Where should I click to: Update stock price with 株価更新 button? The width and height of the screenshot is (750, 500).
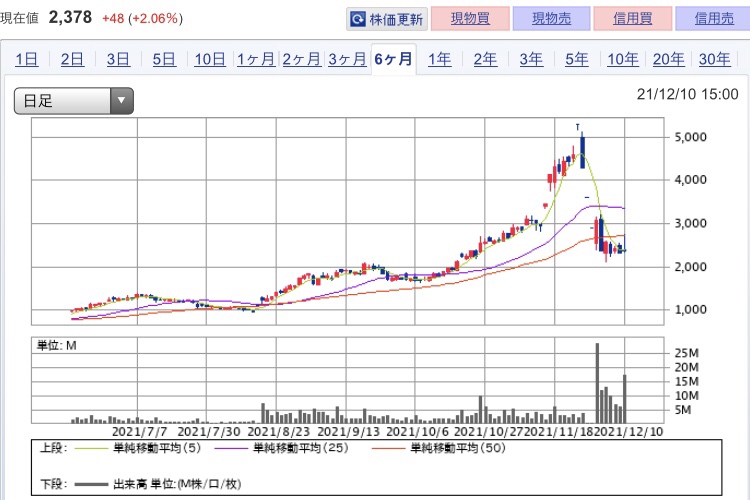click(x=386, y=19)
